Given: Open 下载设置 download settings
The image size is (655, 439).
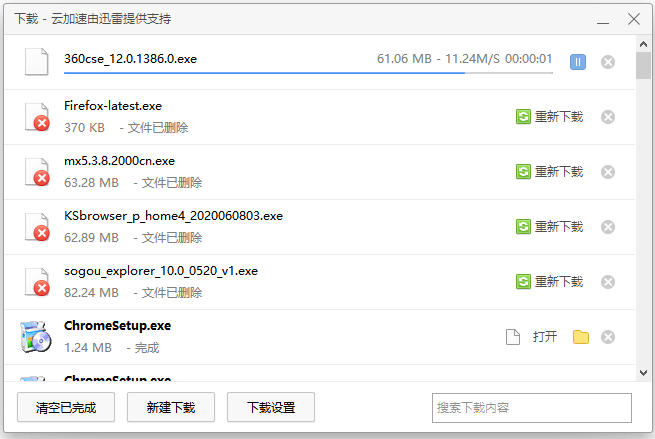Looking at the screenshot, I should 271,407.
